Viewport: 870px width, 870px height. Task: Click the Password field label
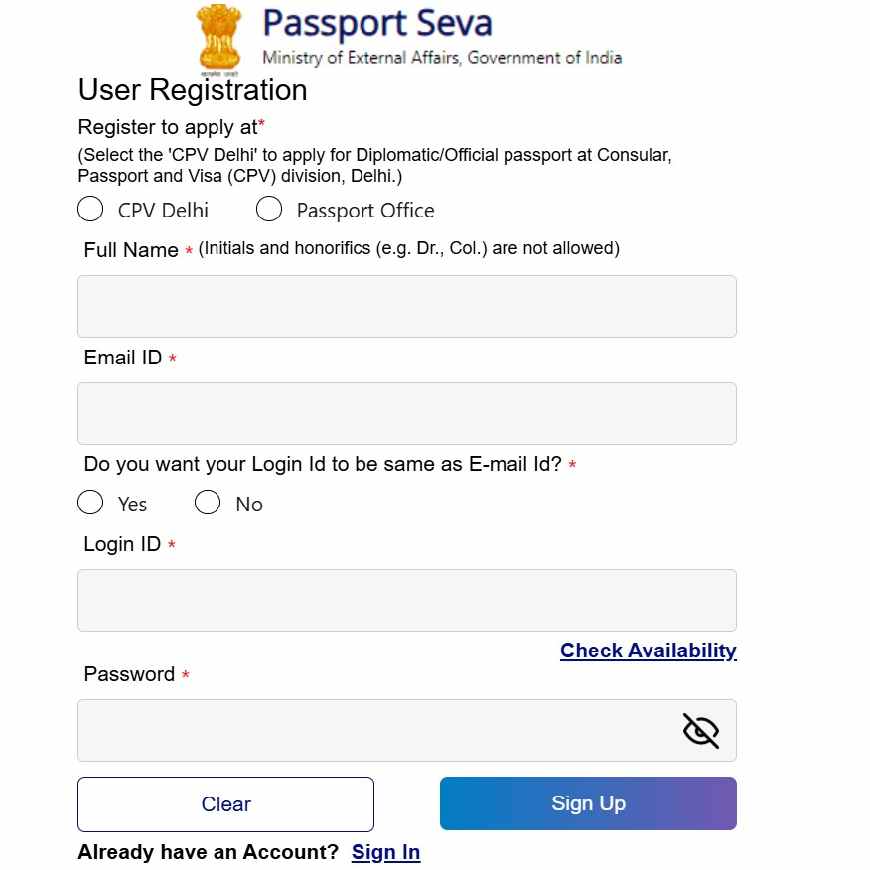(x=129, y=674)
